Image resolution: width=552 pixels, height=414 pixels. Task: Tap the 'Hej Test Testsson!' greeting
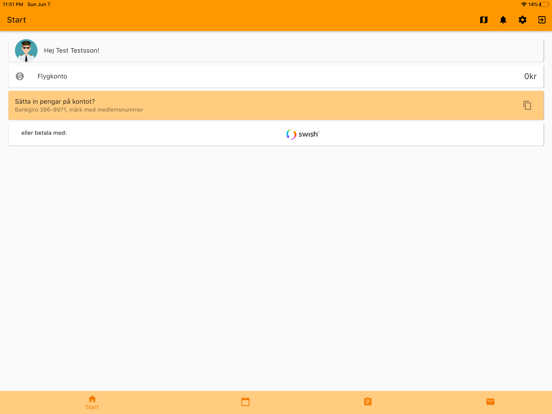tap(71, 50)
